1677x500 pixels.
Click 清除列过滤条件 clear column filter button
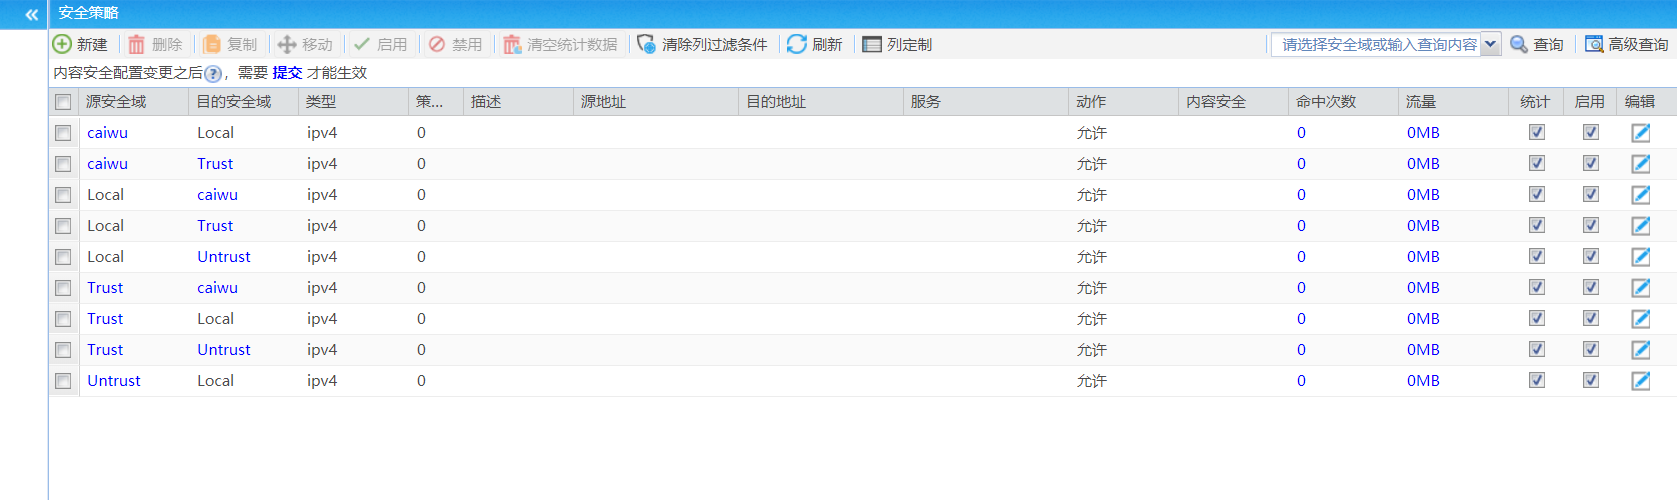pyautogui.click(x=702, y=44)
